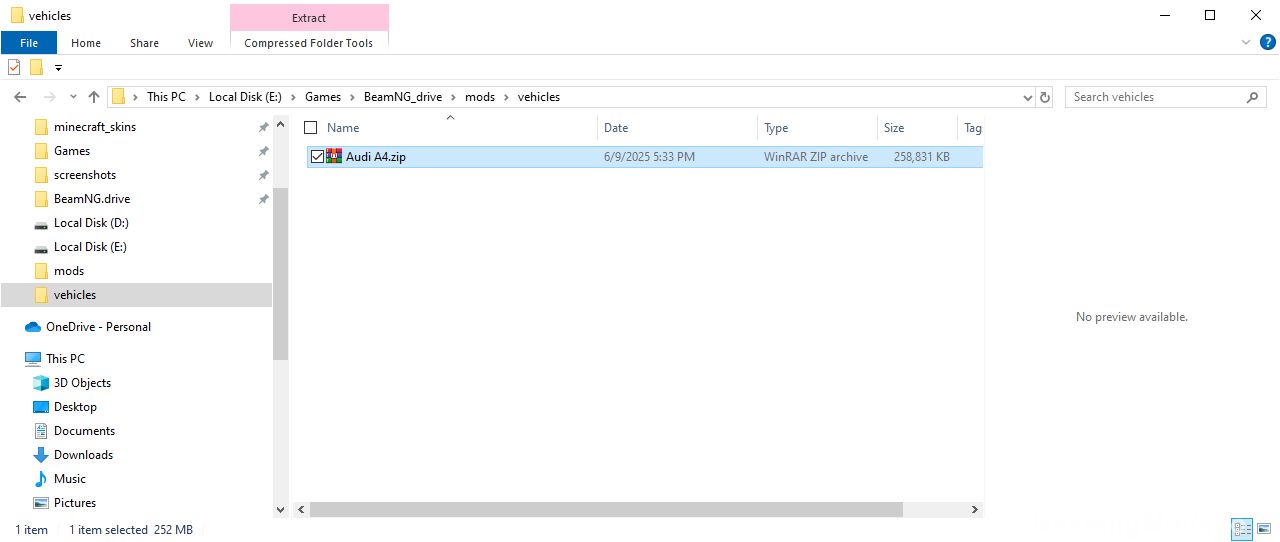Open Games in Quick access

[x=72, y=151]
